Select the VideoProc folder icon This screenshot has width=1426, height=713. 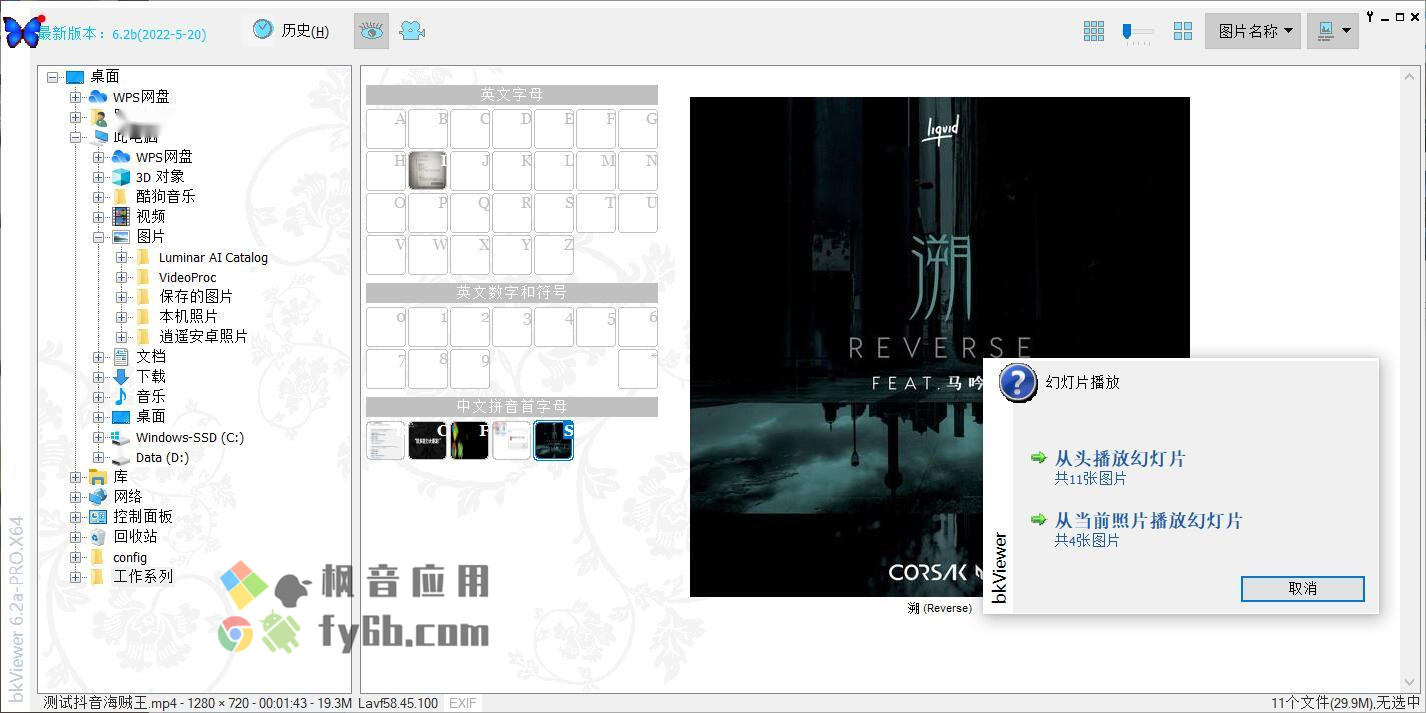click(143, 277)
